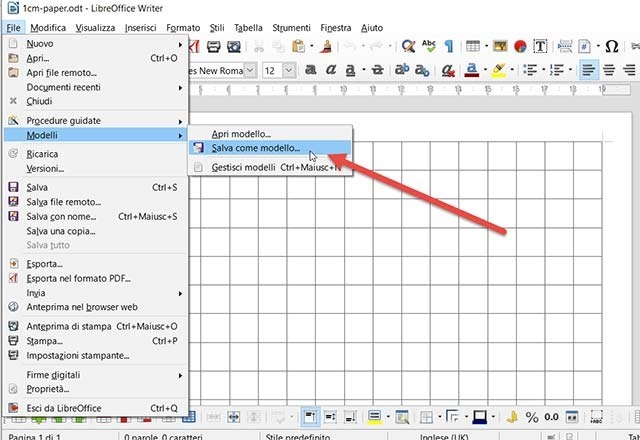Toggle Underline formatting button
The width and height of the screenshot is (640, 440).
(x=350, y=71)
